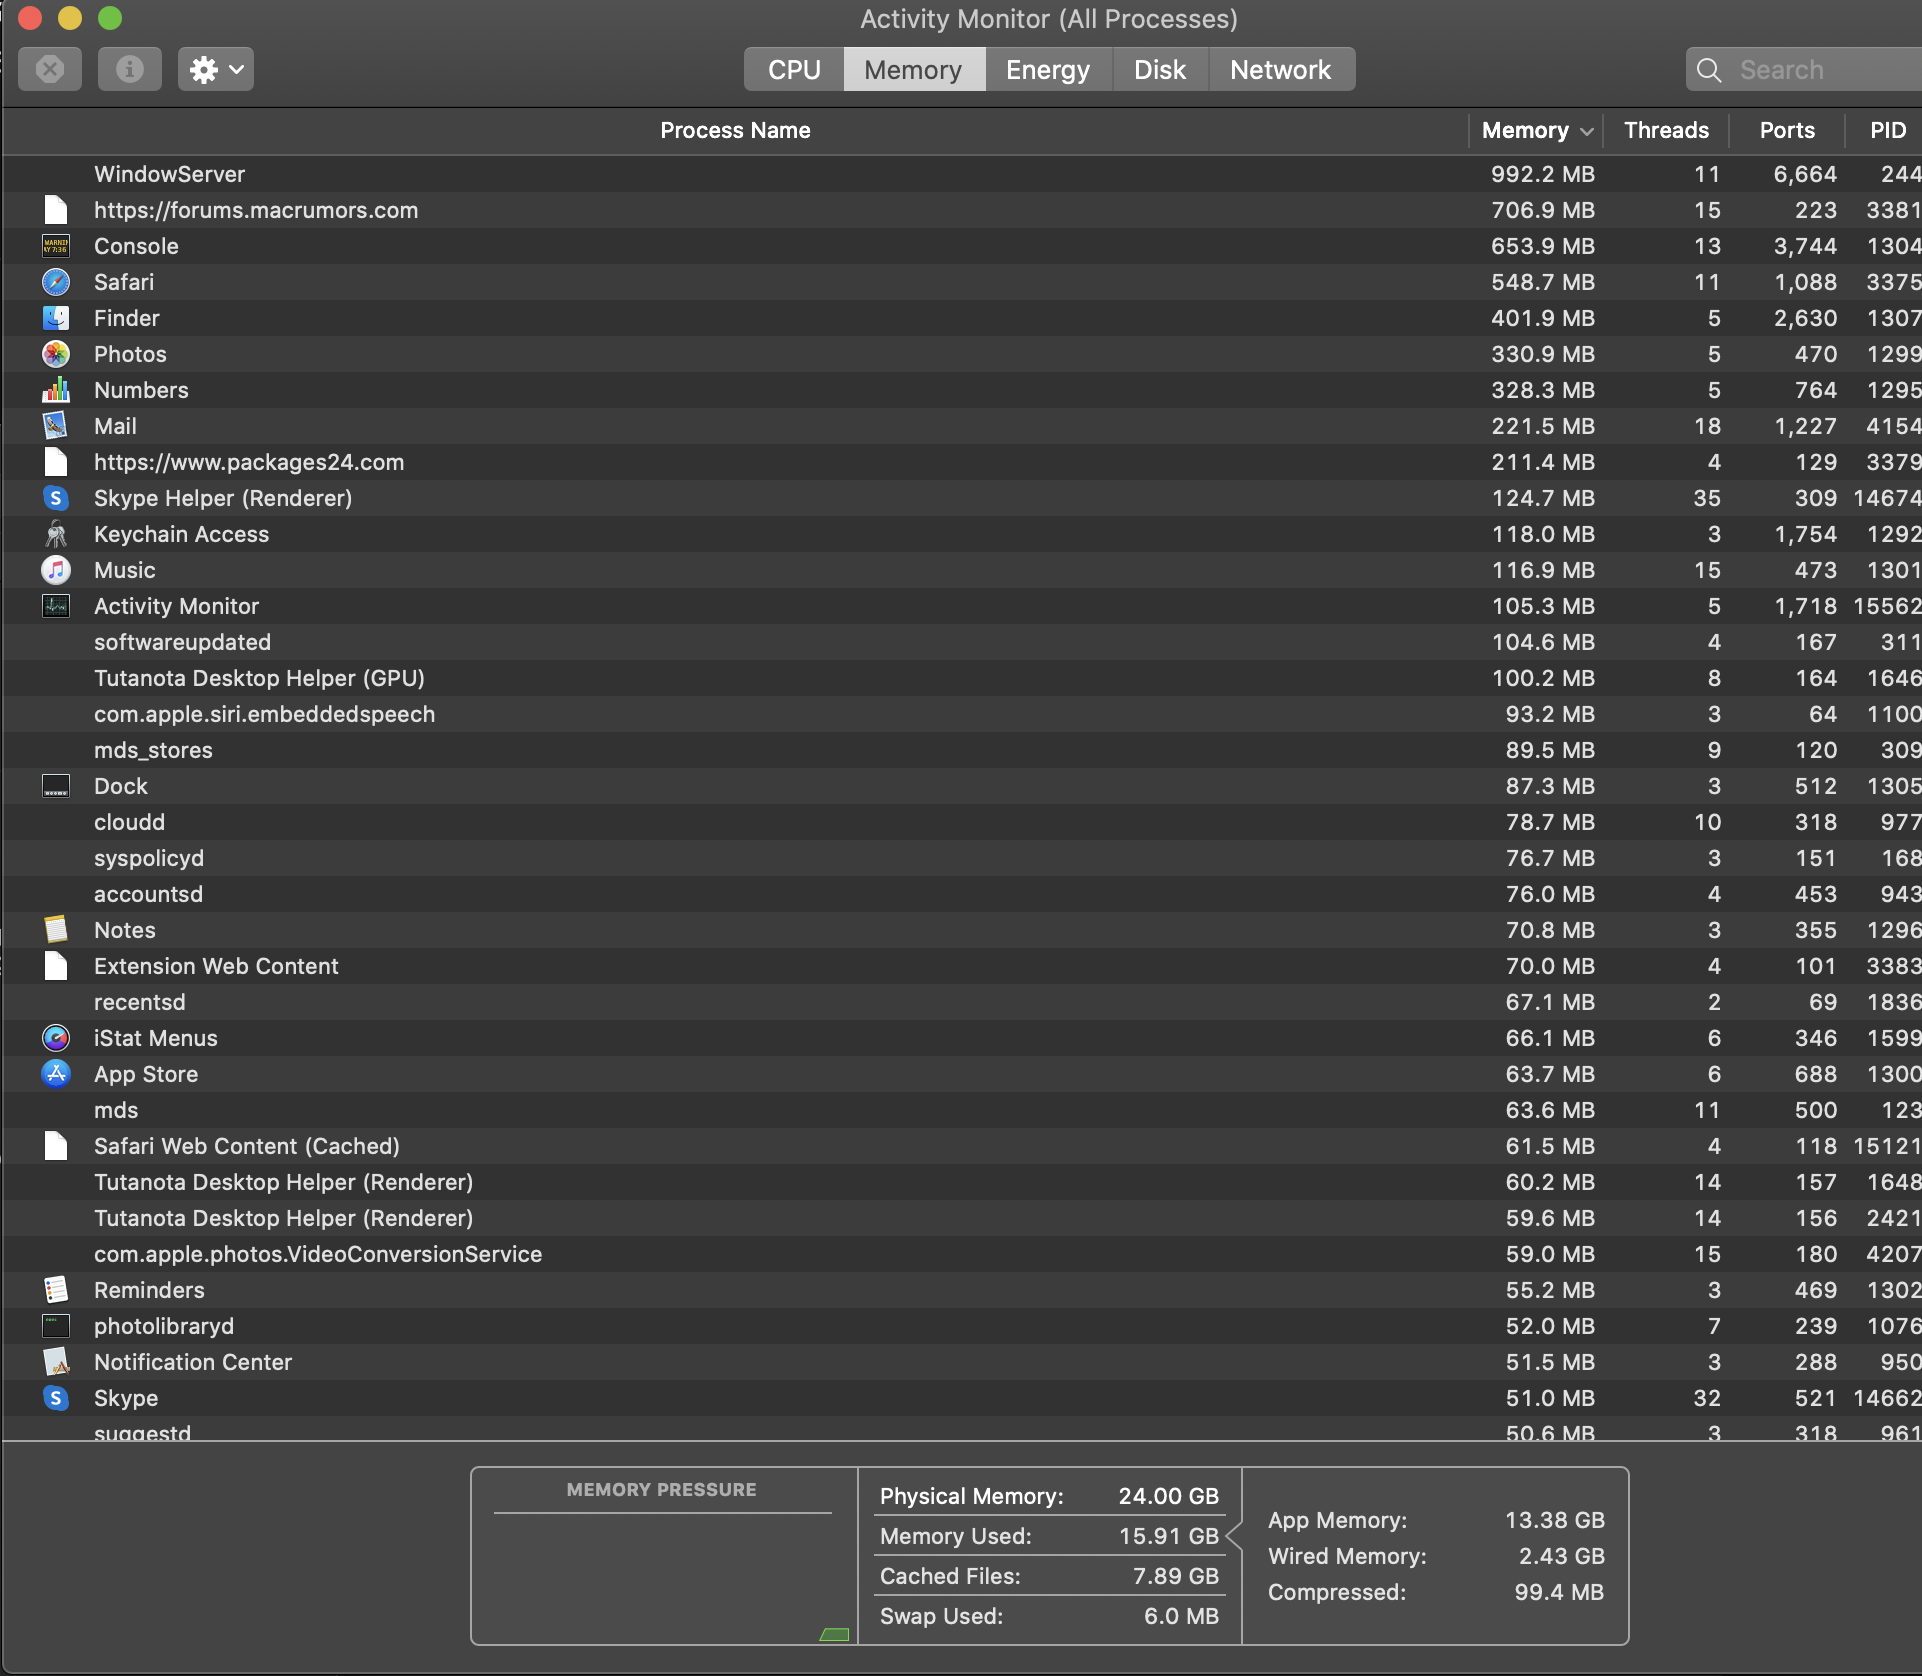Click the Safari compass icon
This screenshot has width=1922, height=1676.
[56, 282]
